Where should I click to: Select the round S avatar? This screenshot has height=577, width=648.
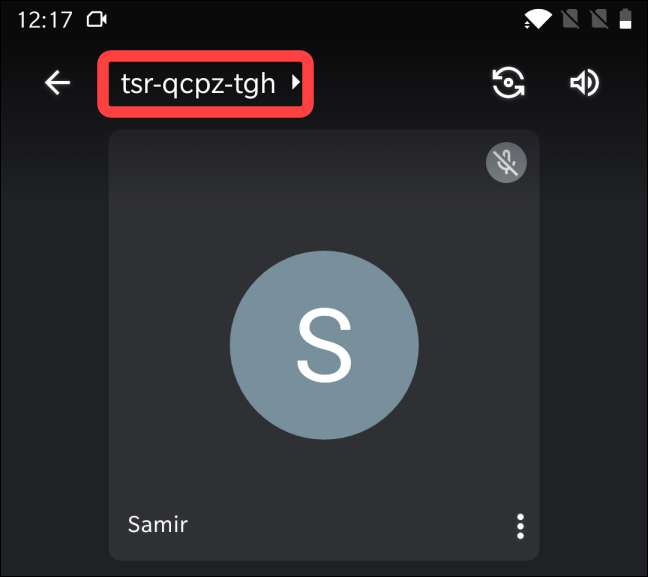pyautogui.click(x=324, y=345)
